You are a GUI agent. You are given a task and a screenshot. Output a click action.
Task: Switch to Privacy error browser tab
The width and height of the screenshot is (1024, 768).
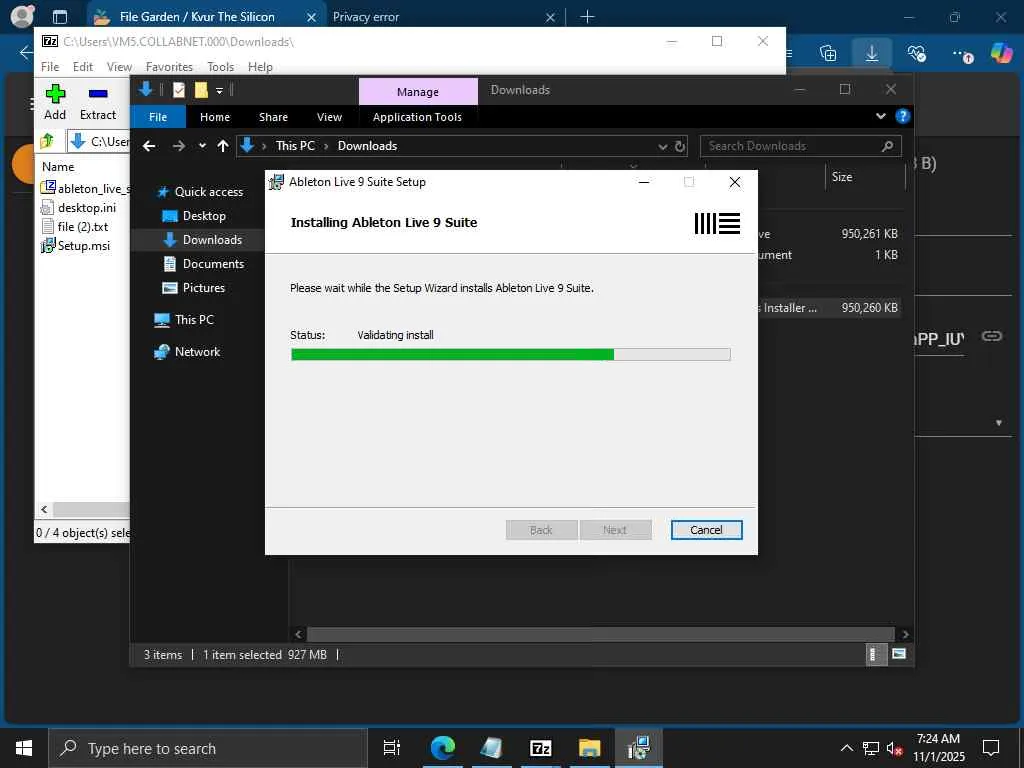click(x=444, y=17)
